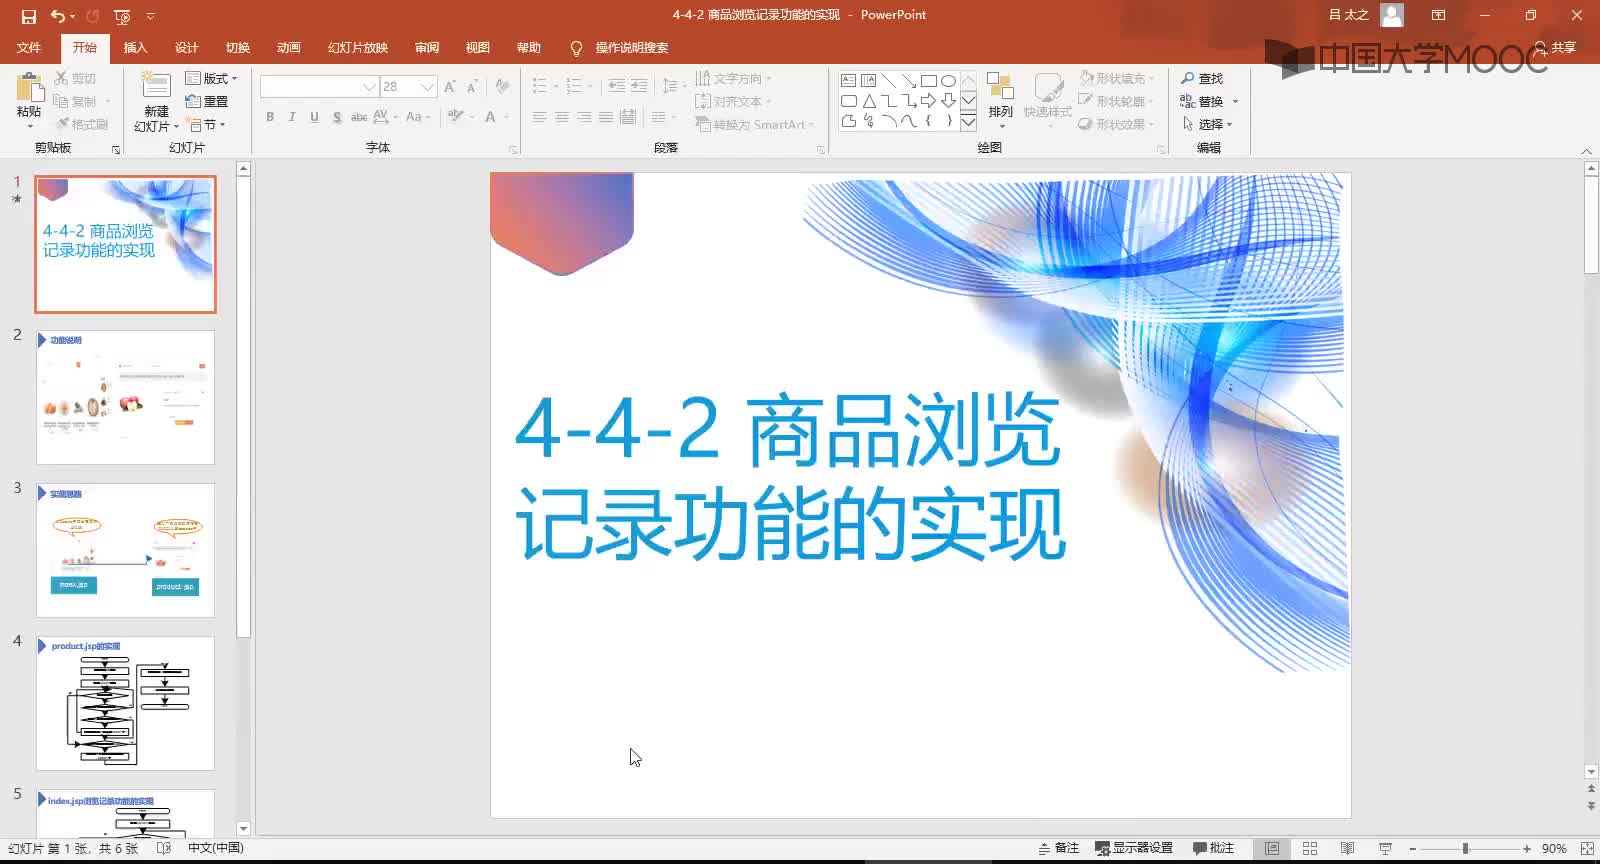Select the oval shape
Screen dimensions: 1600x864
[948, 80]
